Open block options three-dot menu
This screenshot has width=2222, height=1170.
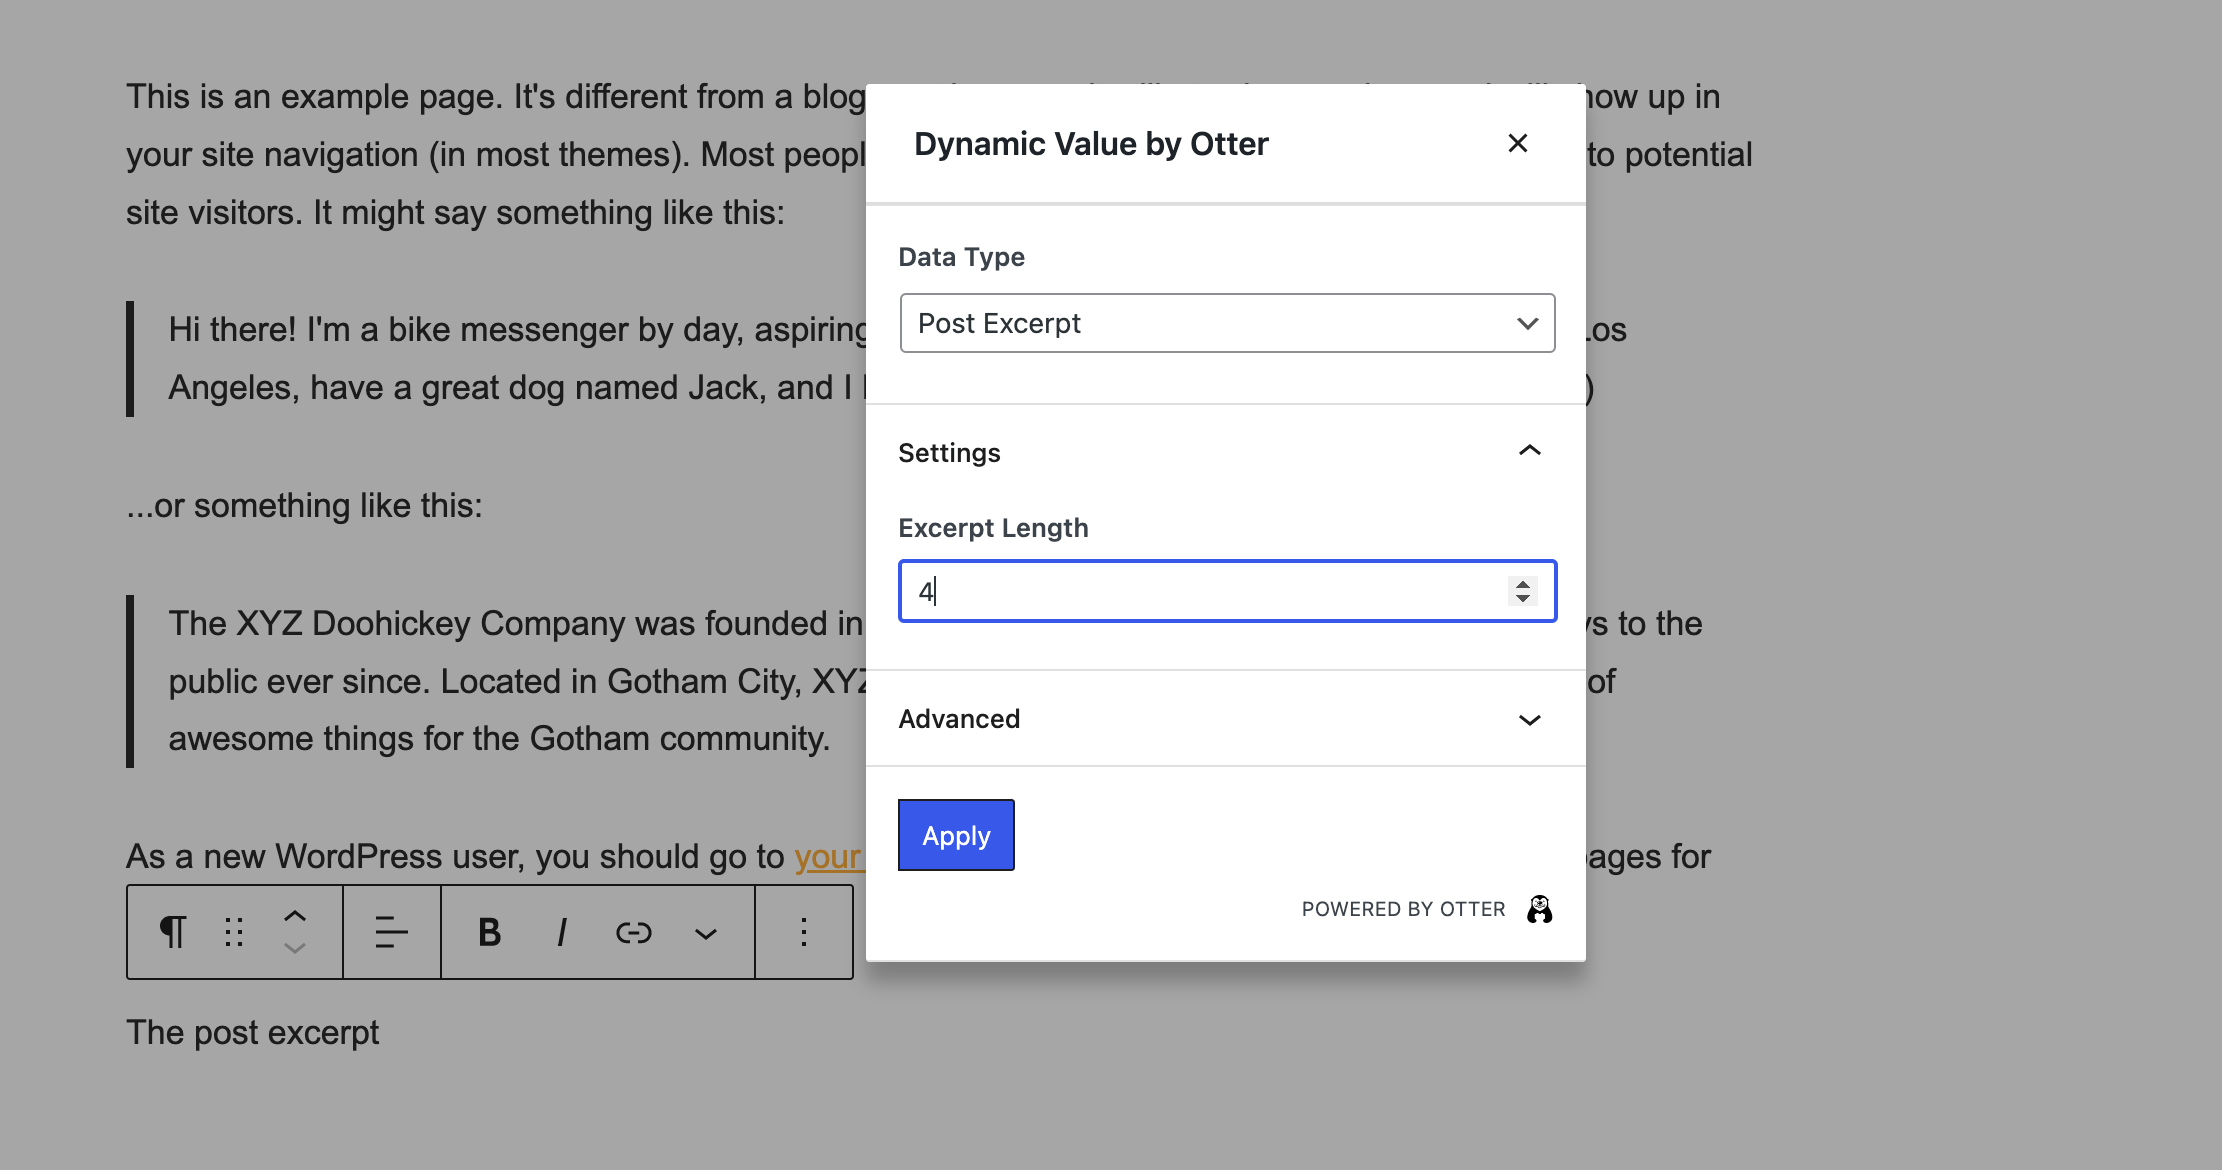(803, 932)
